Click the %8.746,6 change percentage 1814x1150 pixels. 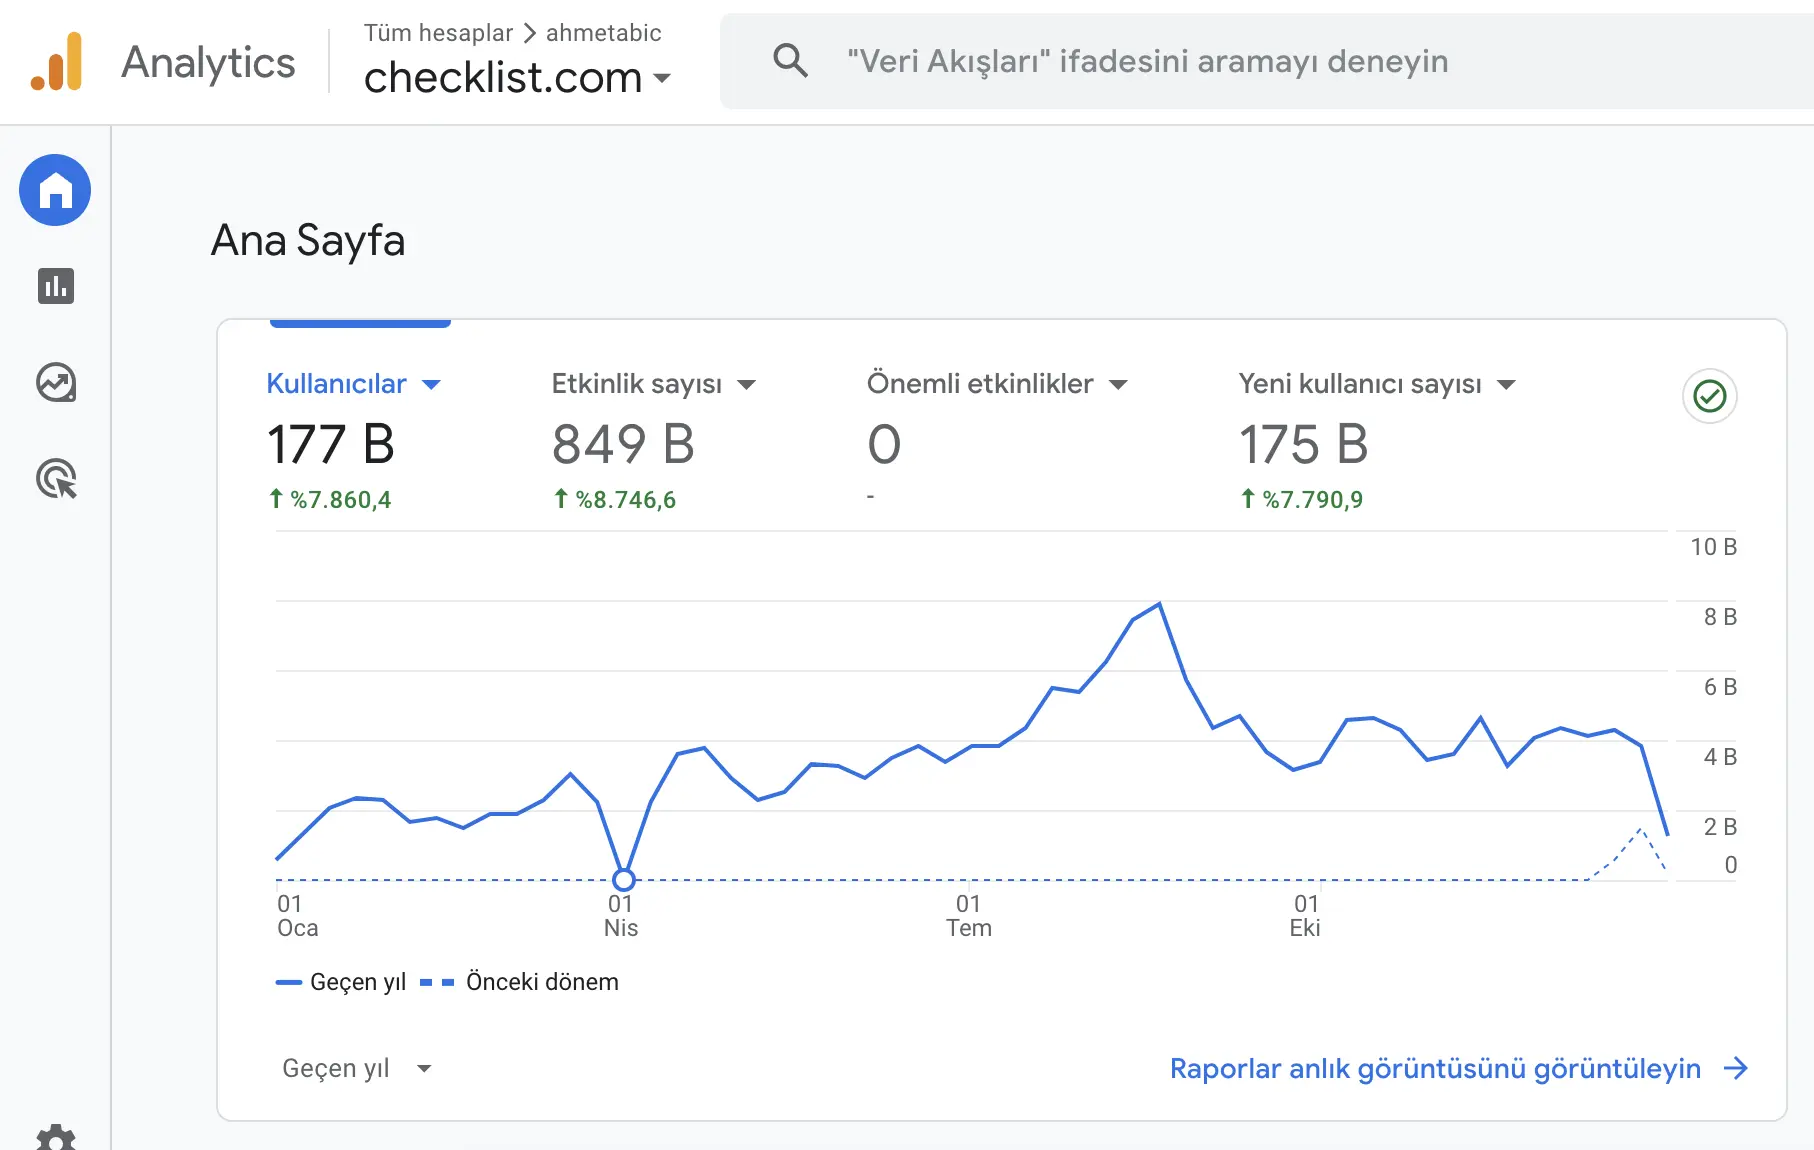[615, 499]
